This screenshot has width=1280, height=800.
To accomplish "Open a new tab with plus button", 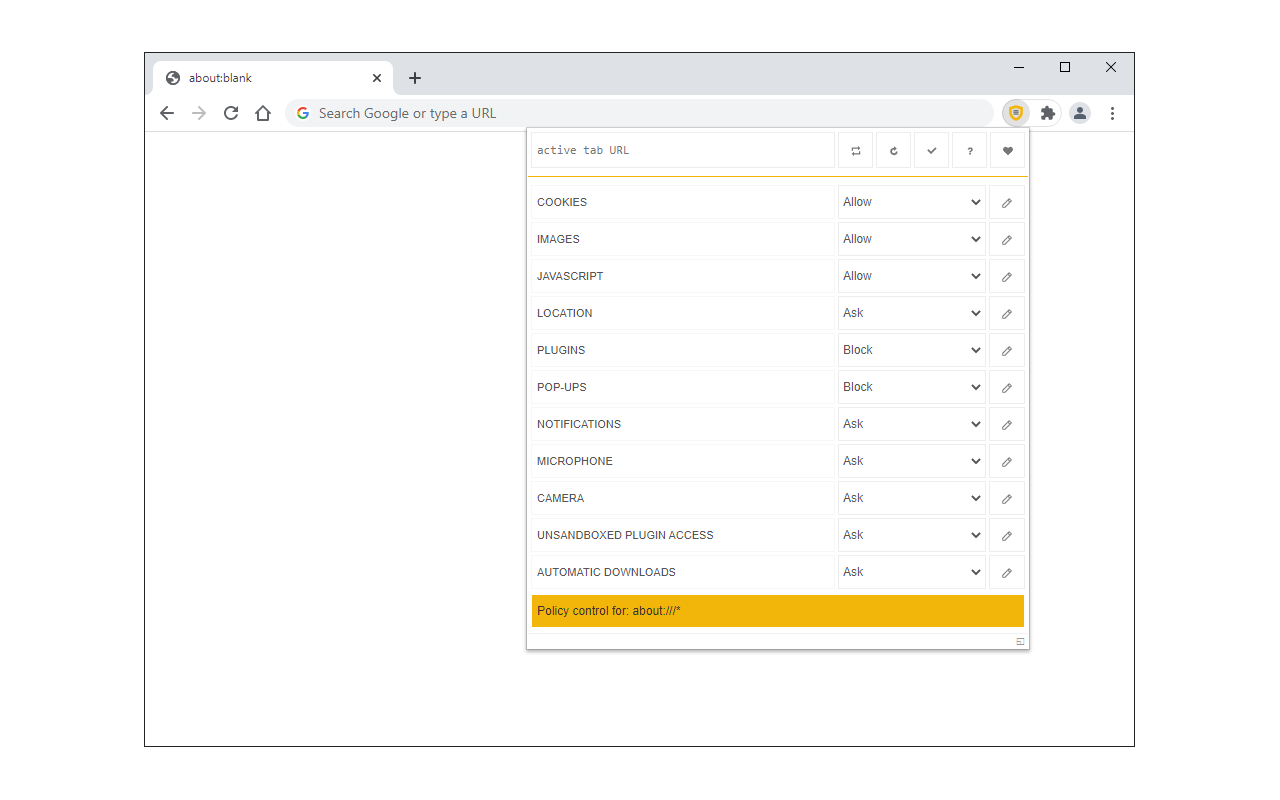I will coord(415,78).
